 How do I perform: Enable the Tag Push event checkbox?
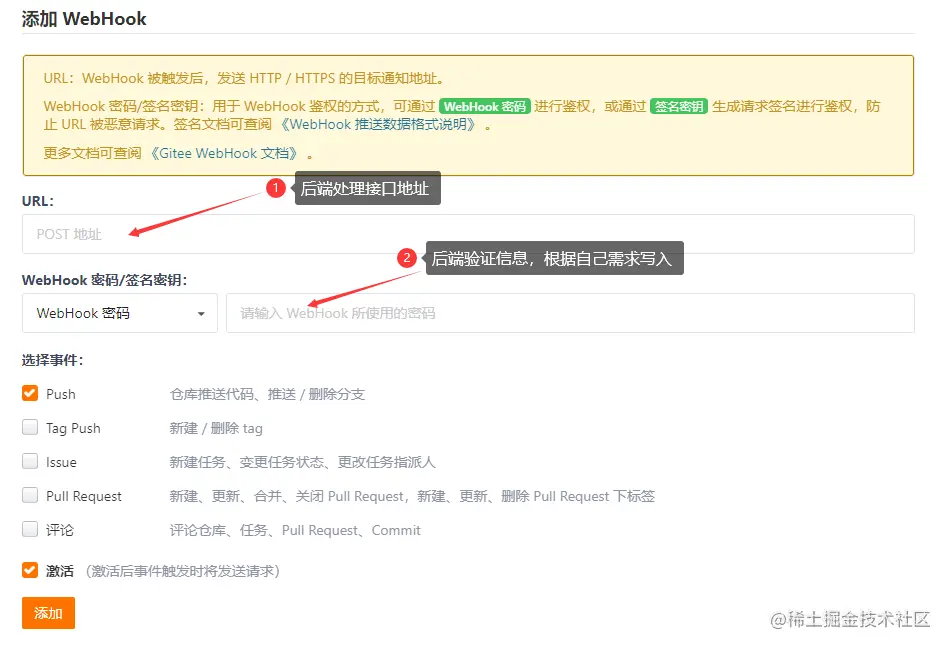[30, 427]
